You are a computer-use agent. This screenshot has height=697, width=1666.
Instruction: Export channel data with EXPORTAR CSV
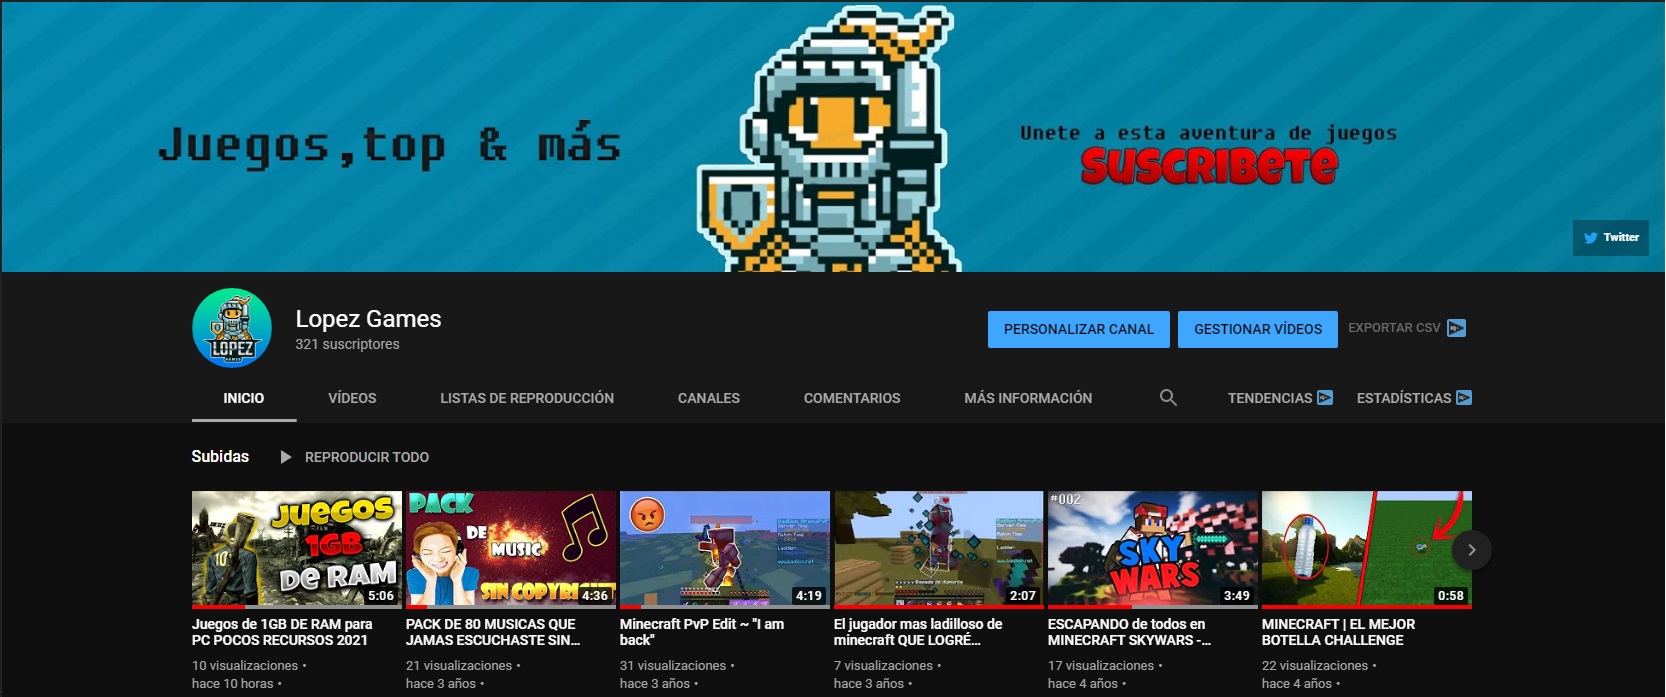point(1407,328)
